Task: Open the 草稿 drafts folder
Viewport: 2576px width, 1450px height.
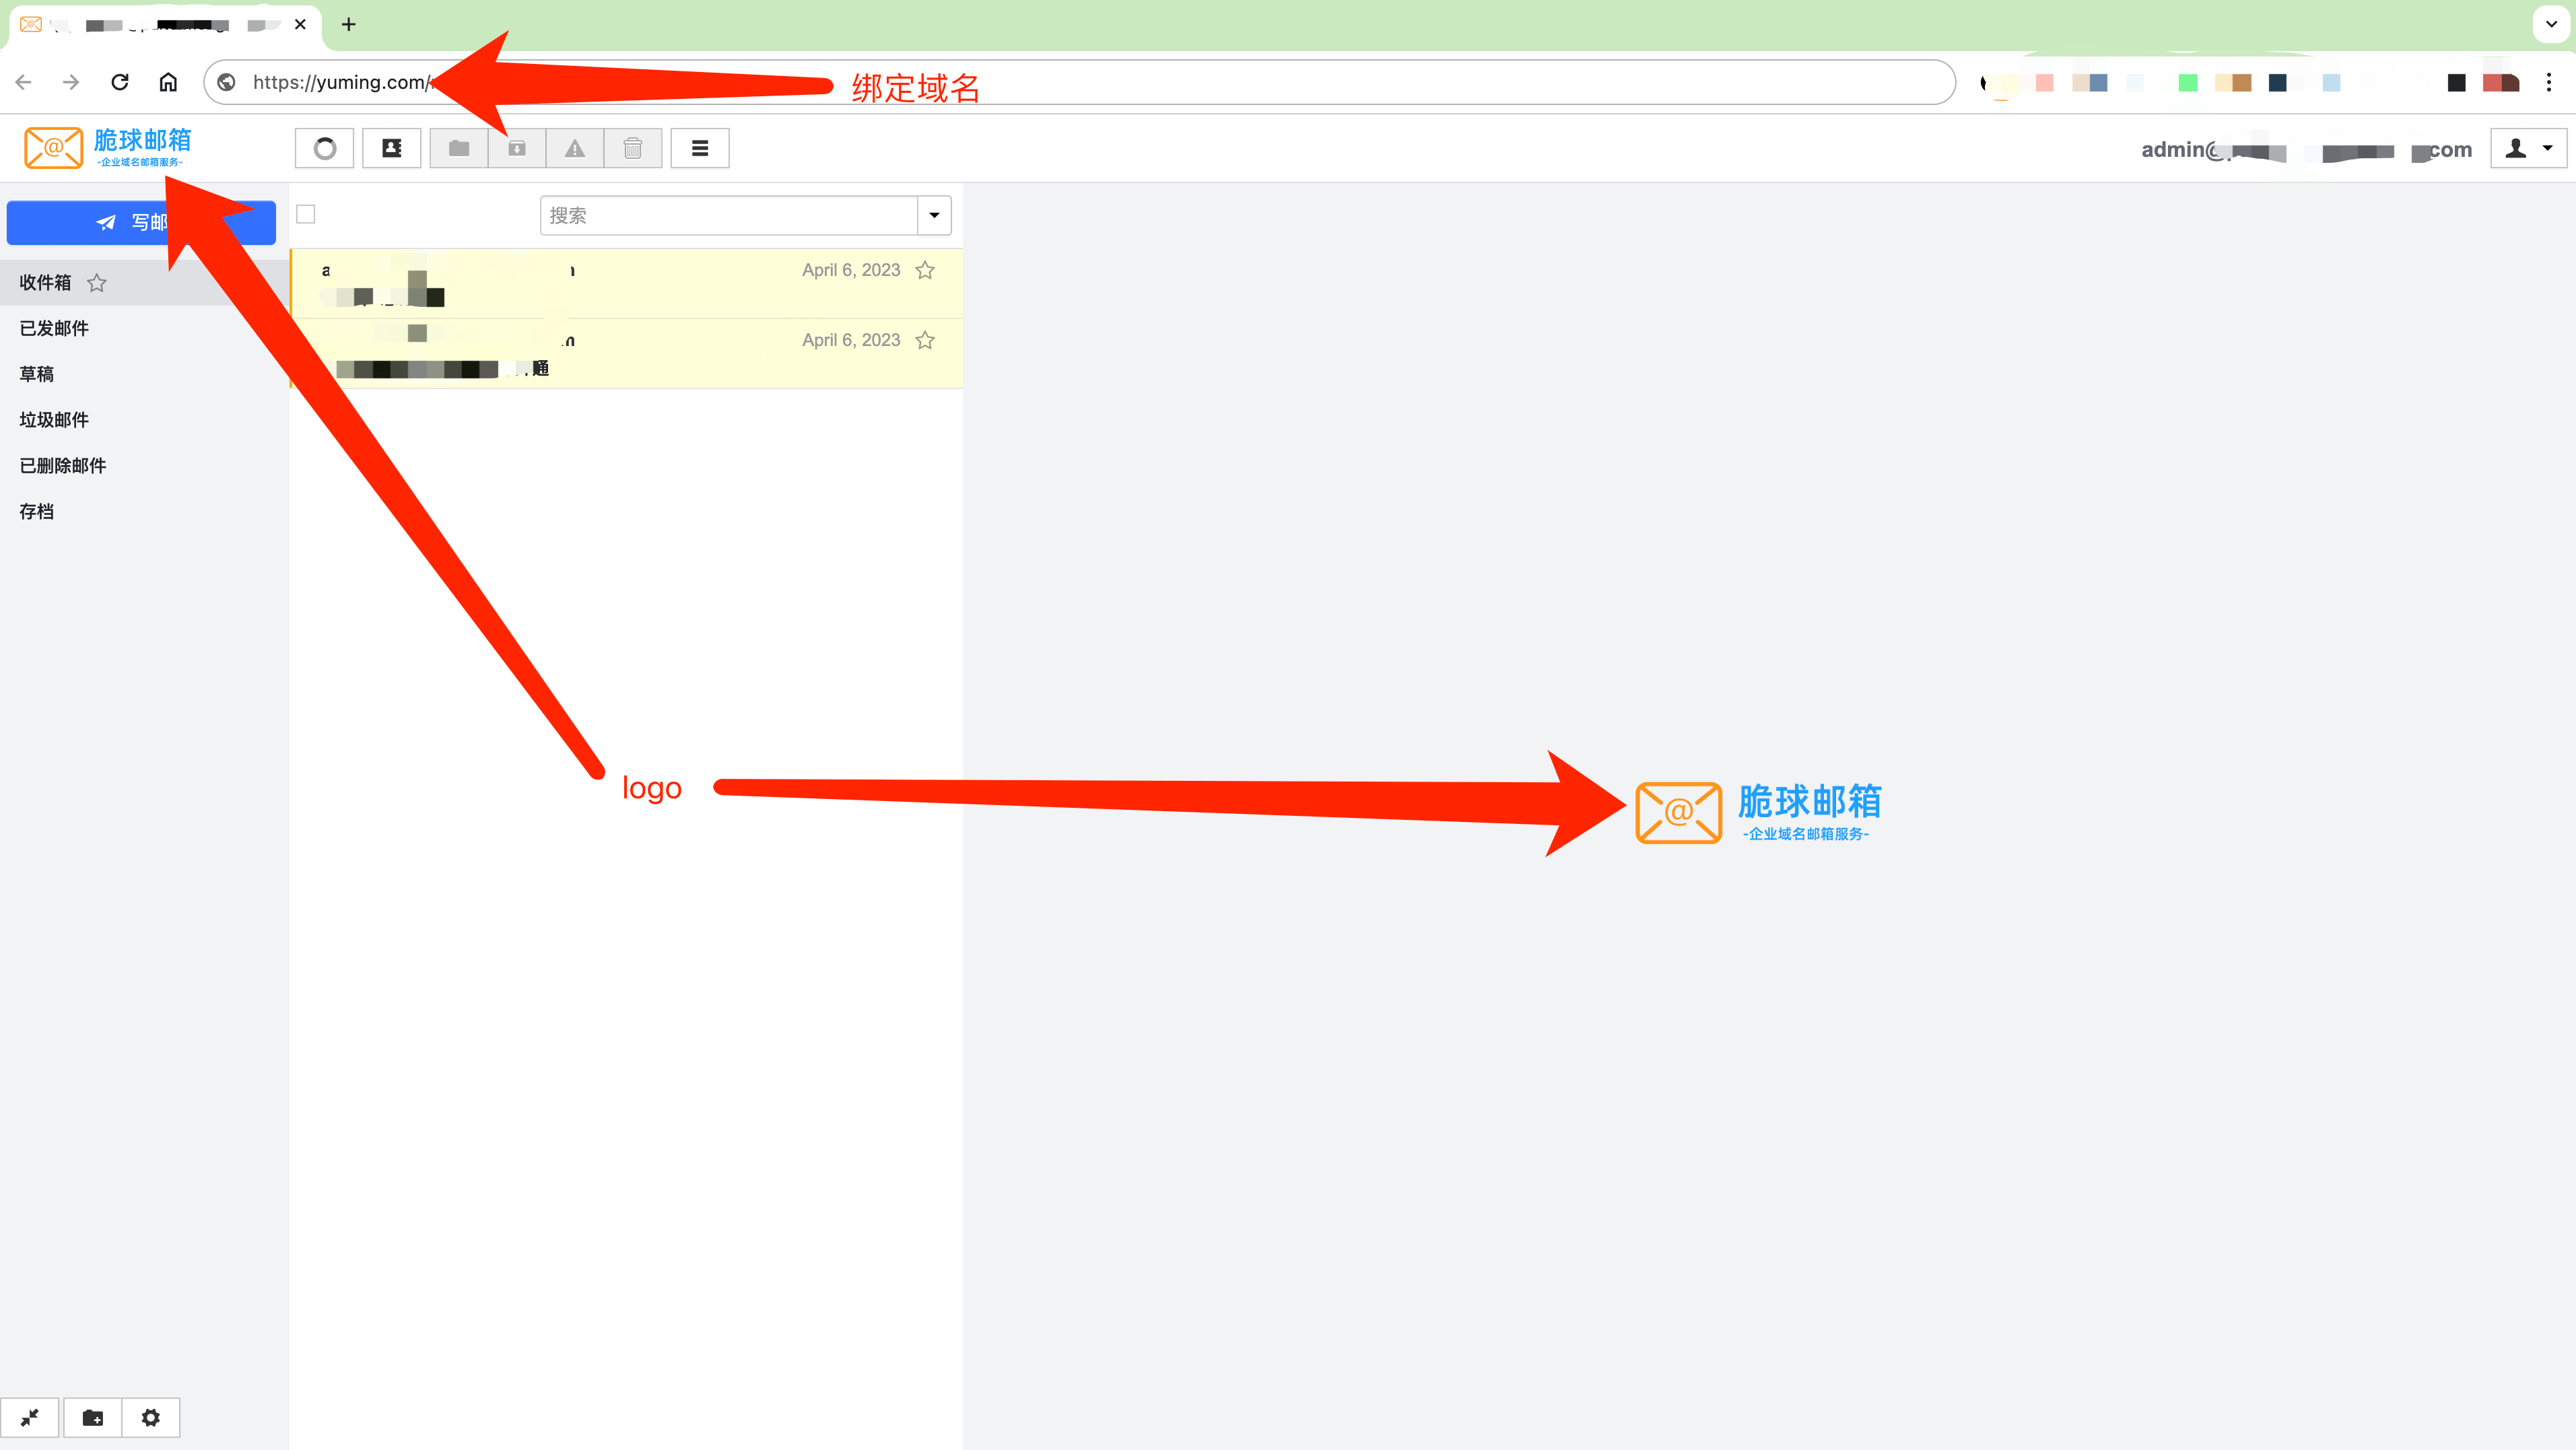Action: click(x=37, y=374)
